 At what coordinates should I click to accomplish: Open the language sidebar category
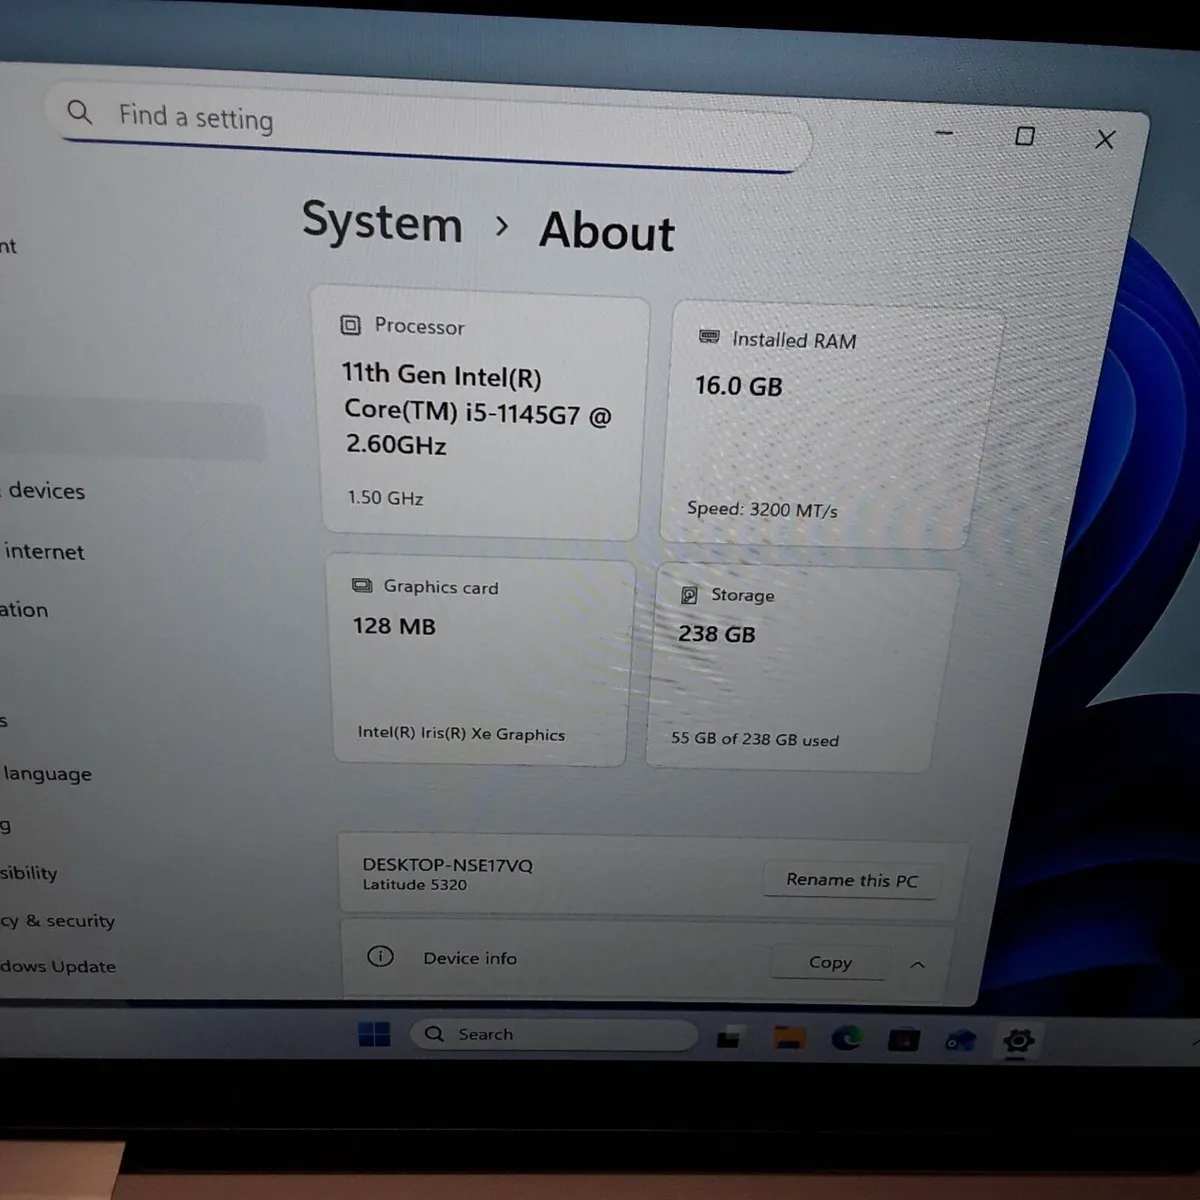coord(47,774)
